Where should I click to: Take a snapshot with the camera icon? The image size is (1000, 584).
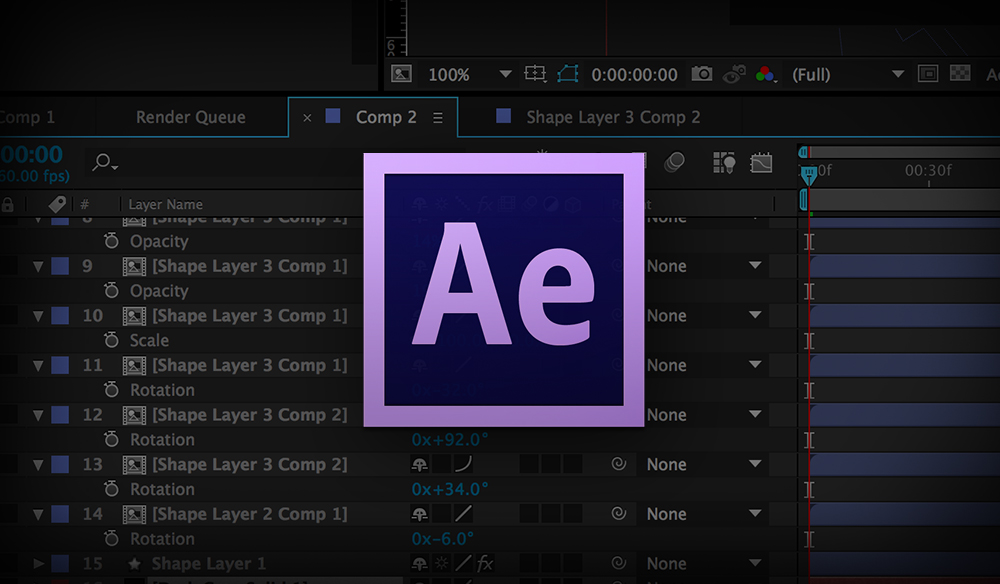coord(704,74)
